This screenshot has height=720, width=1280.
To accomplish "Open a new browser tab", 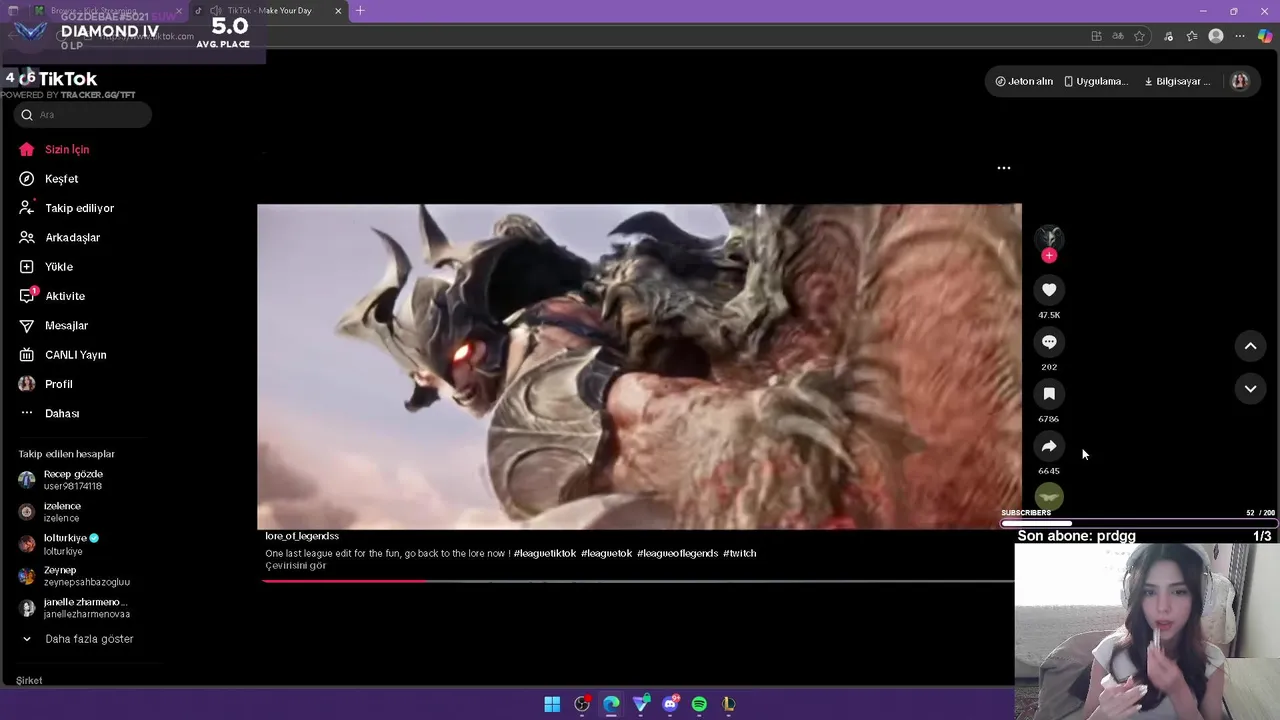I will click(360, 11).
